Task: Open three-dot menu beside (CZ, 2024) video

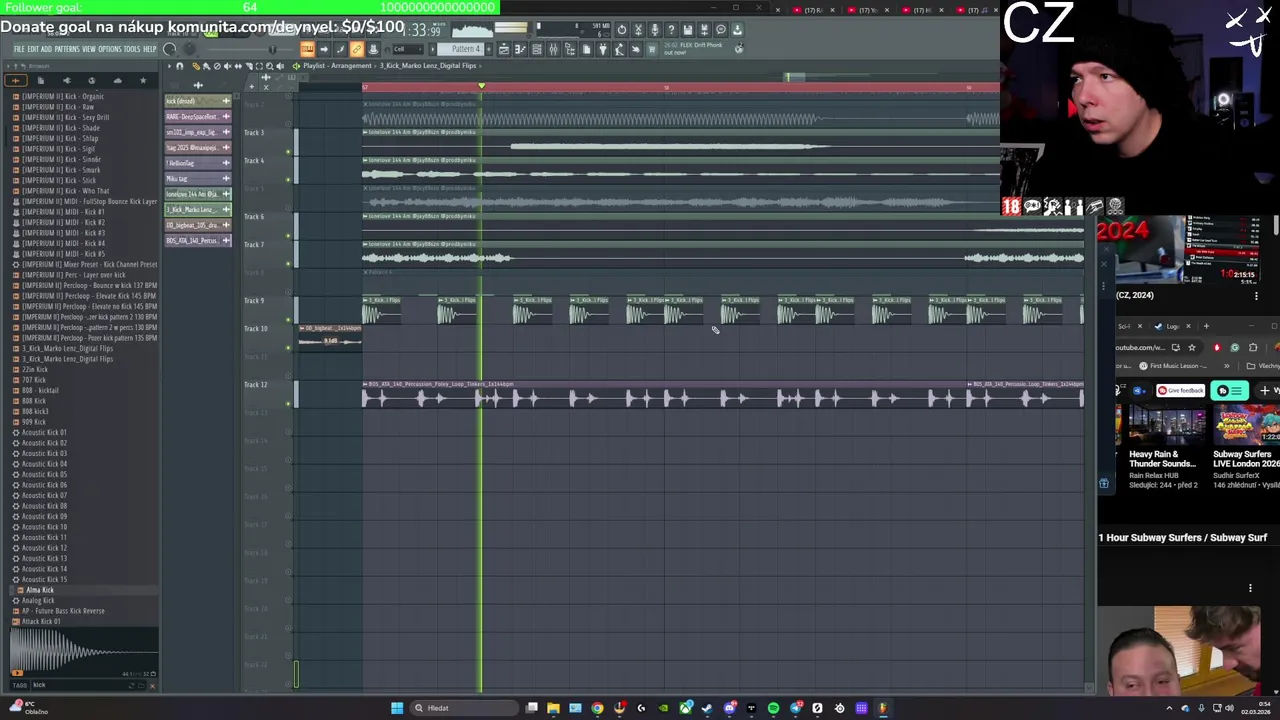Action: 1256,296
